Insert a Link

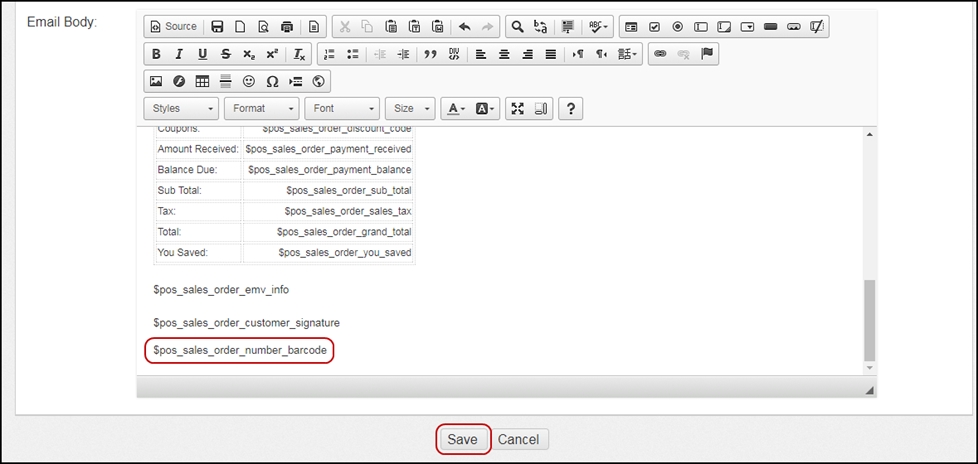[660, 54]
